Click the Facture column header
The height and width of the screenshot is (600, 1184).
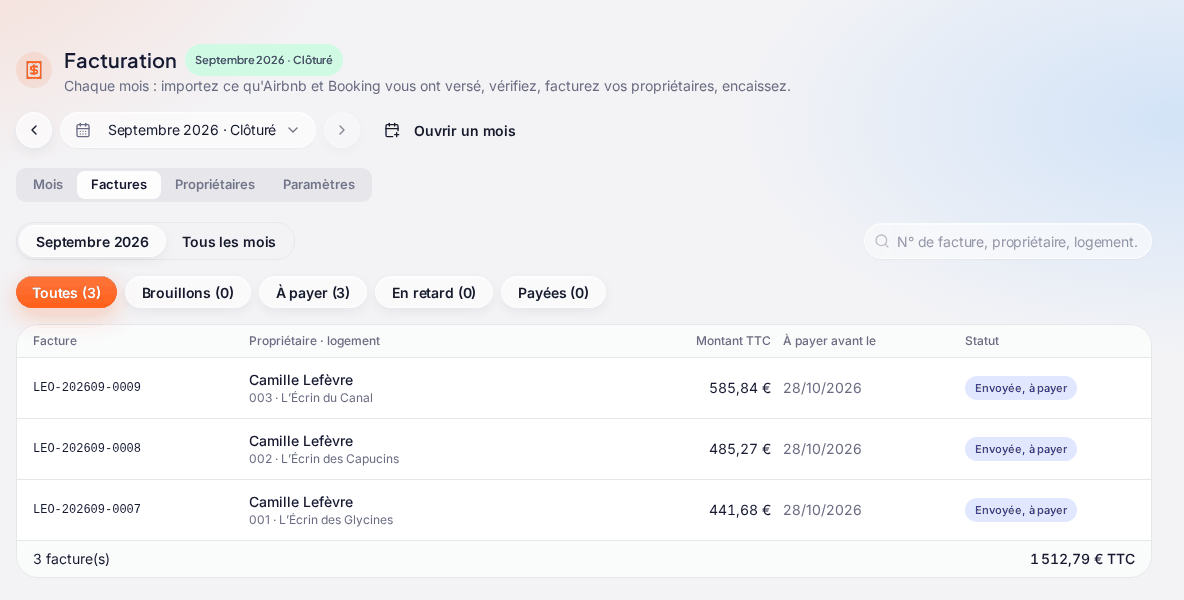tap(55, 341)
